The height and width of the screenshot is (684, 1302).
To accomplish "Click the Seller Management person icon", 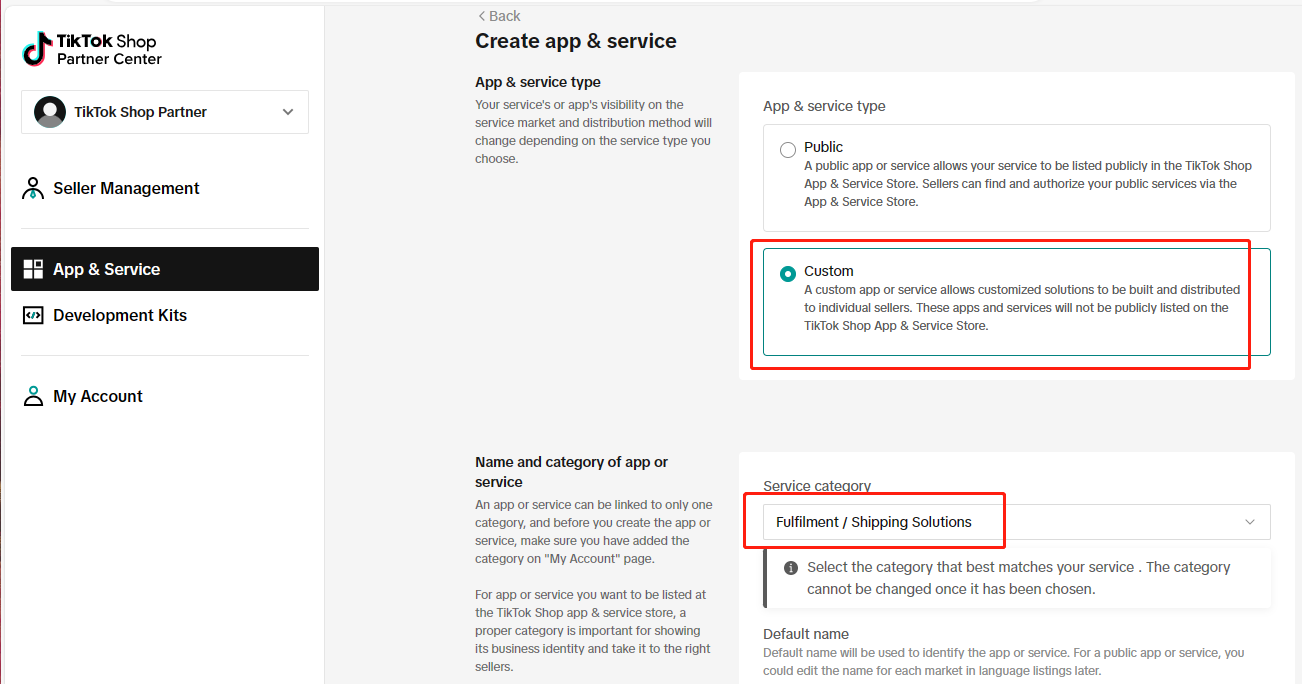I will tap(33, 188).
